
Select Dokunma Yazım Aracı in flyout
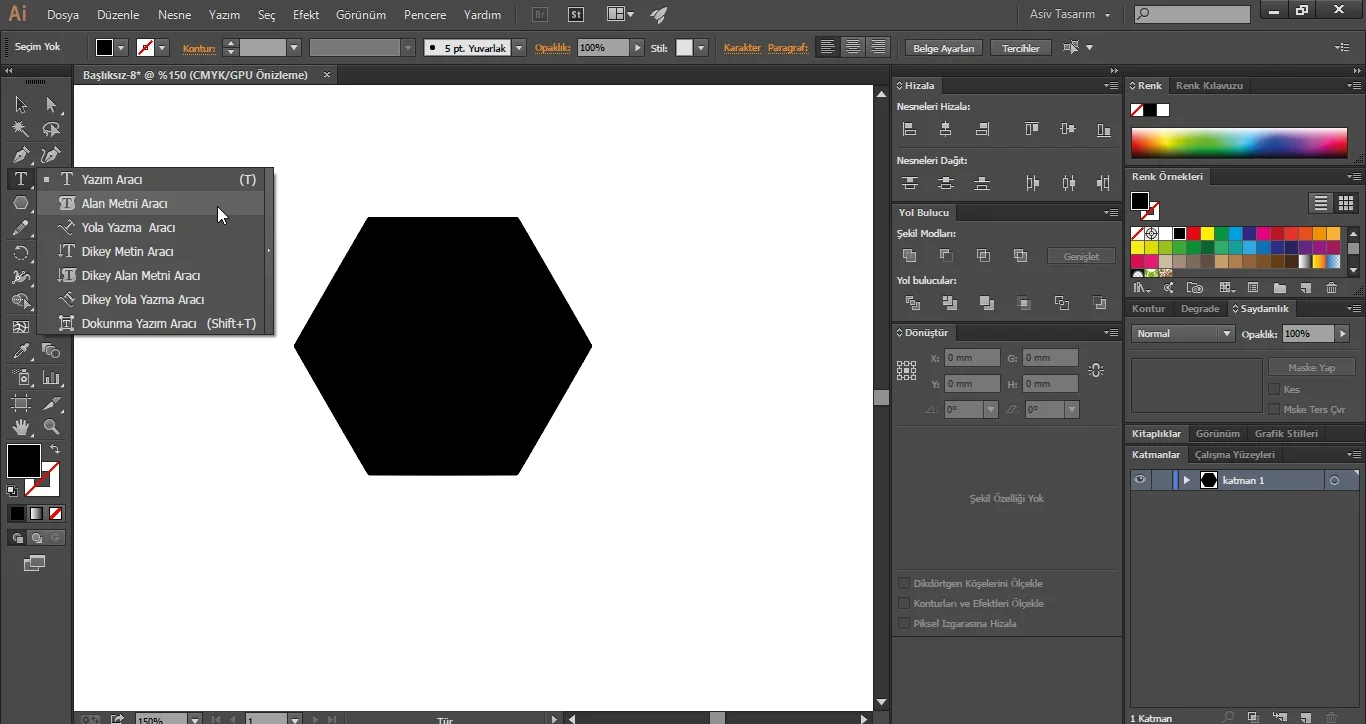[x=152, y=323]
